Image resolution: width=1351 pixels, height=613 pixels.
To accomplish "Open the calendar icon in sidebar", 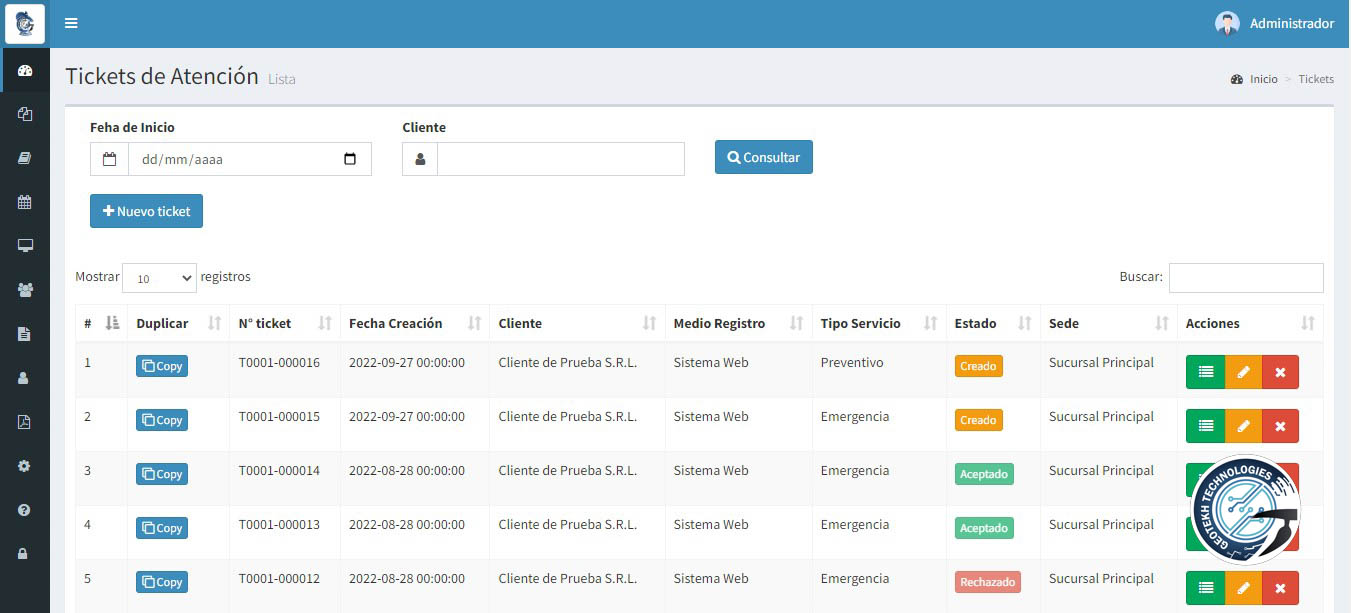I will 25,202.
